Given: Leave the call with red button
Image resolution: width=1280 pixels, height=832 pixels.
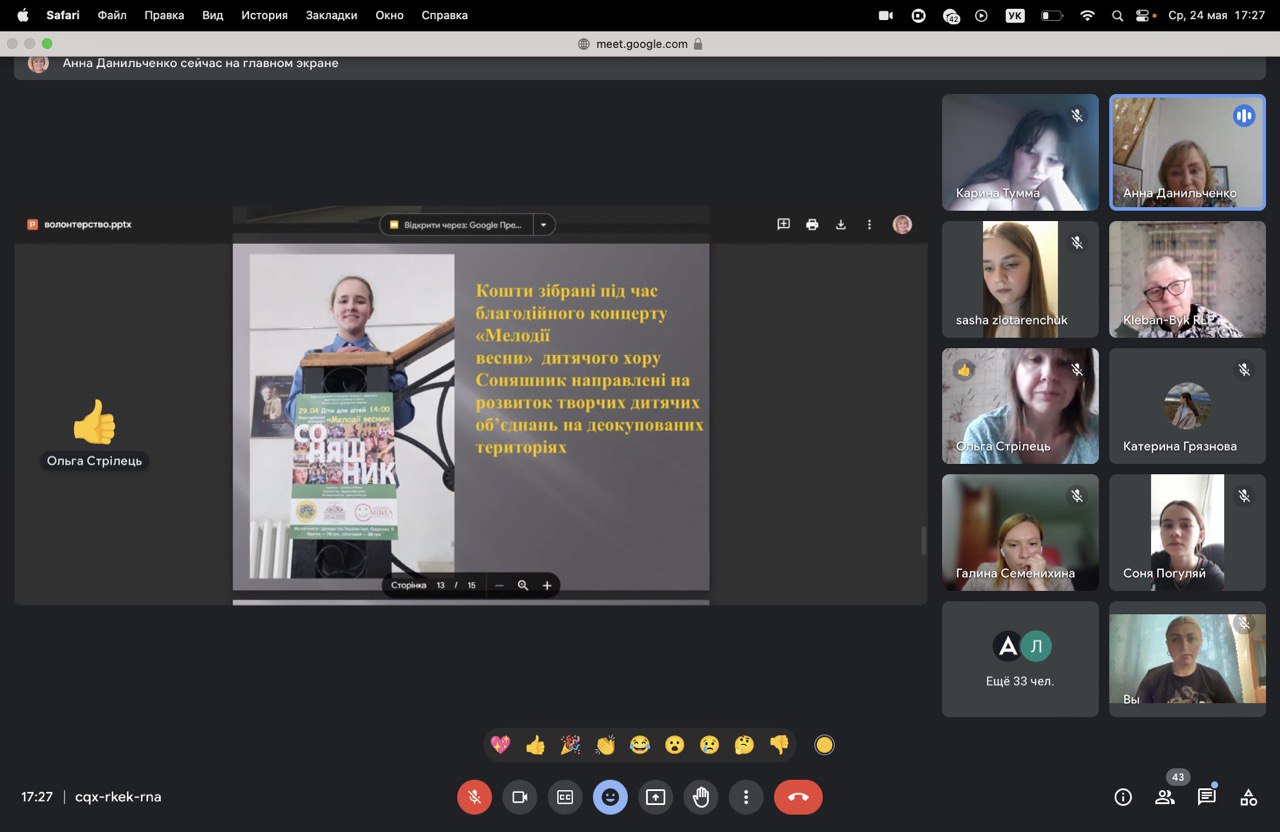Looking at the screenshot, I should click(x=798, y=797).
